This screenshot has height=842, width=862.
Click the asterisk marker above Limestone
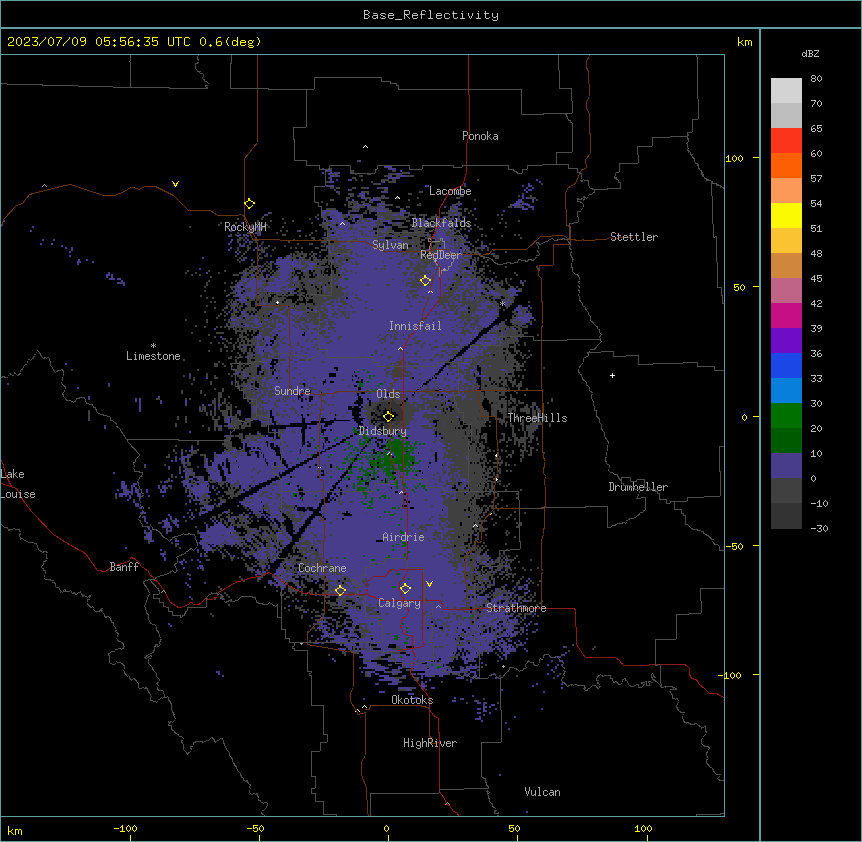point(153,346)
